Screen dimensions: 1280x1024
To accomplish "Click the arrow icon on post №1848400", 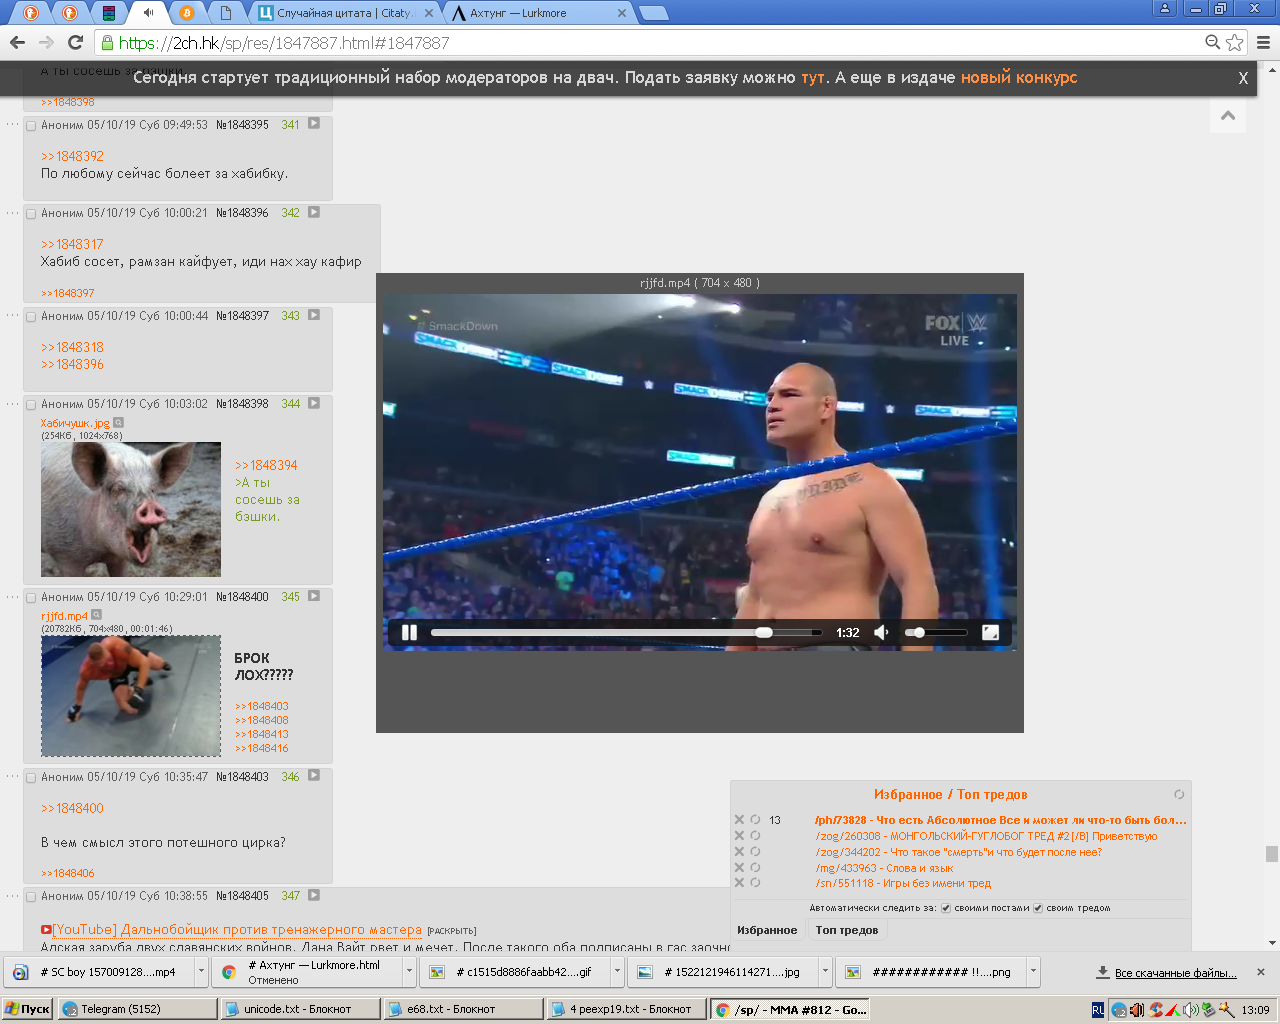I will (x=314, y=596).
